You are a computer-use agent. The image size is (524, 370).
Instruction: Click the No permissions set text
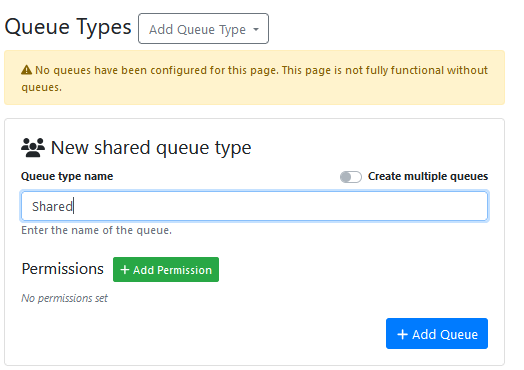(64, 298)
